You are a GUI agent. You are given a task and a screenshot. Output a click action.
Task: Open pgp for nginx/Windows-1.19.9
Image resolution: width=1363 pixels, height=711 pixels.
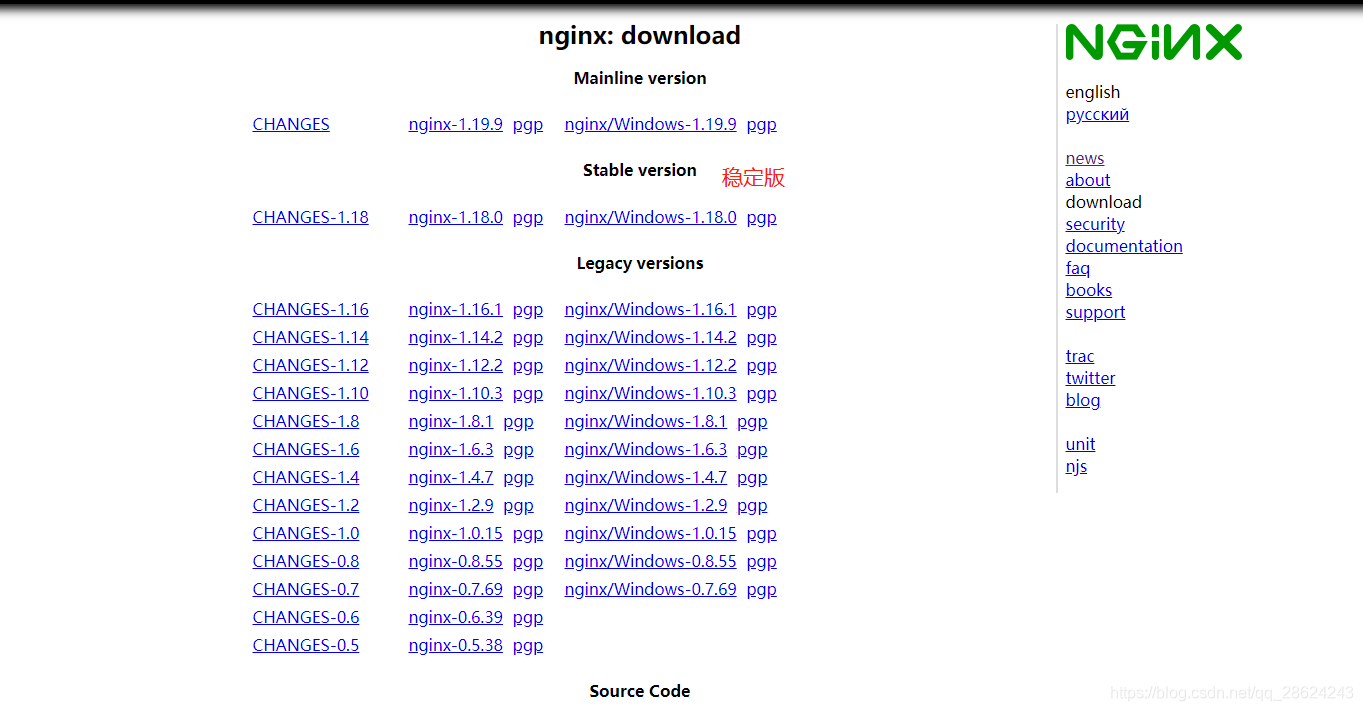coord(762,125)
